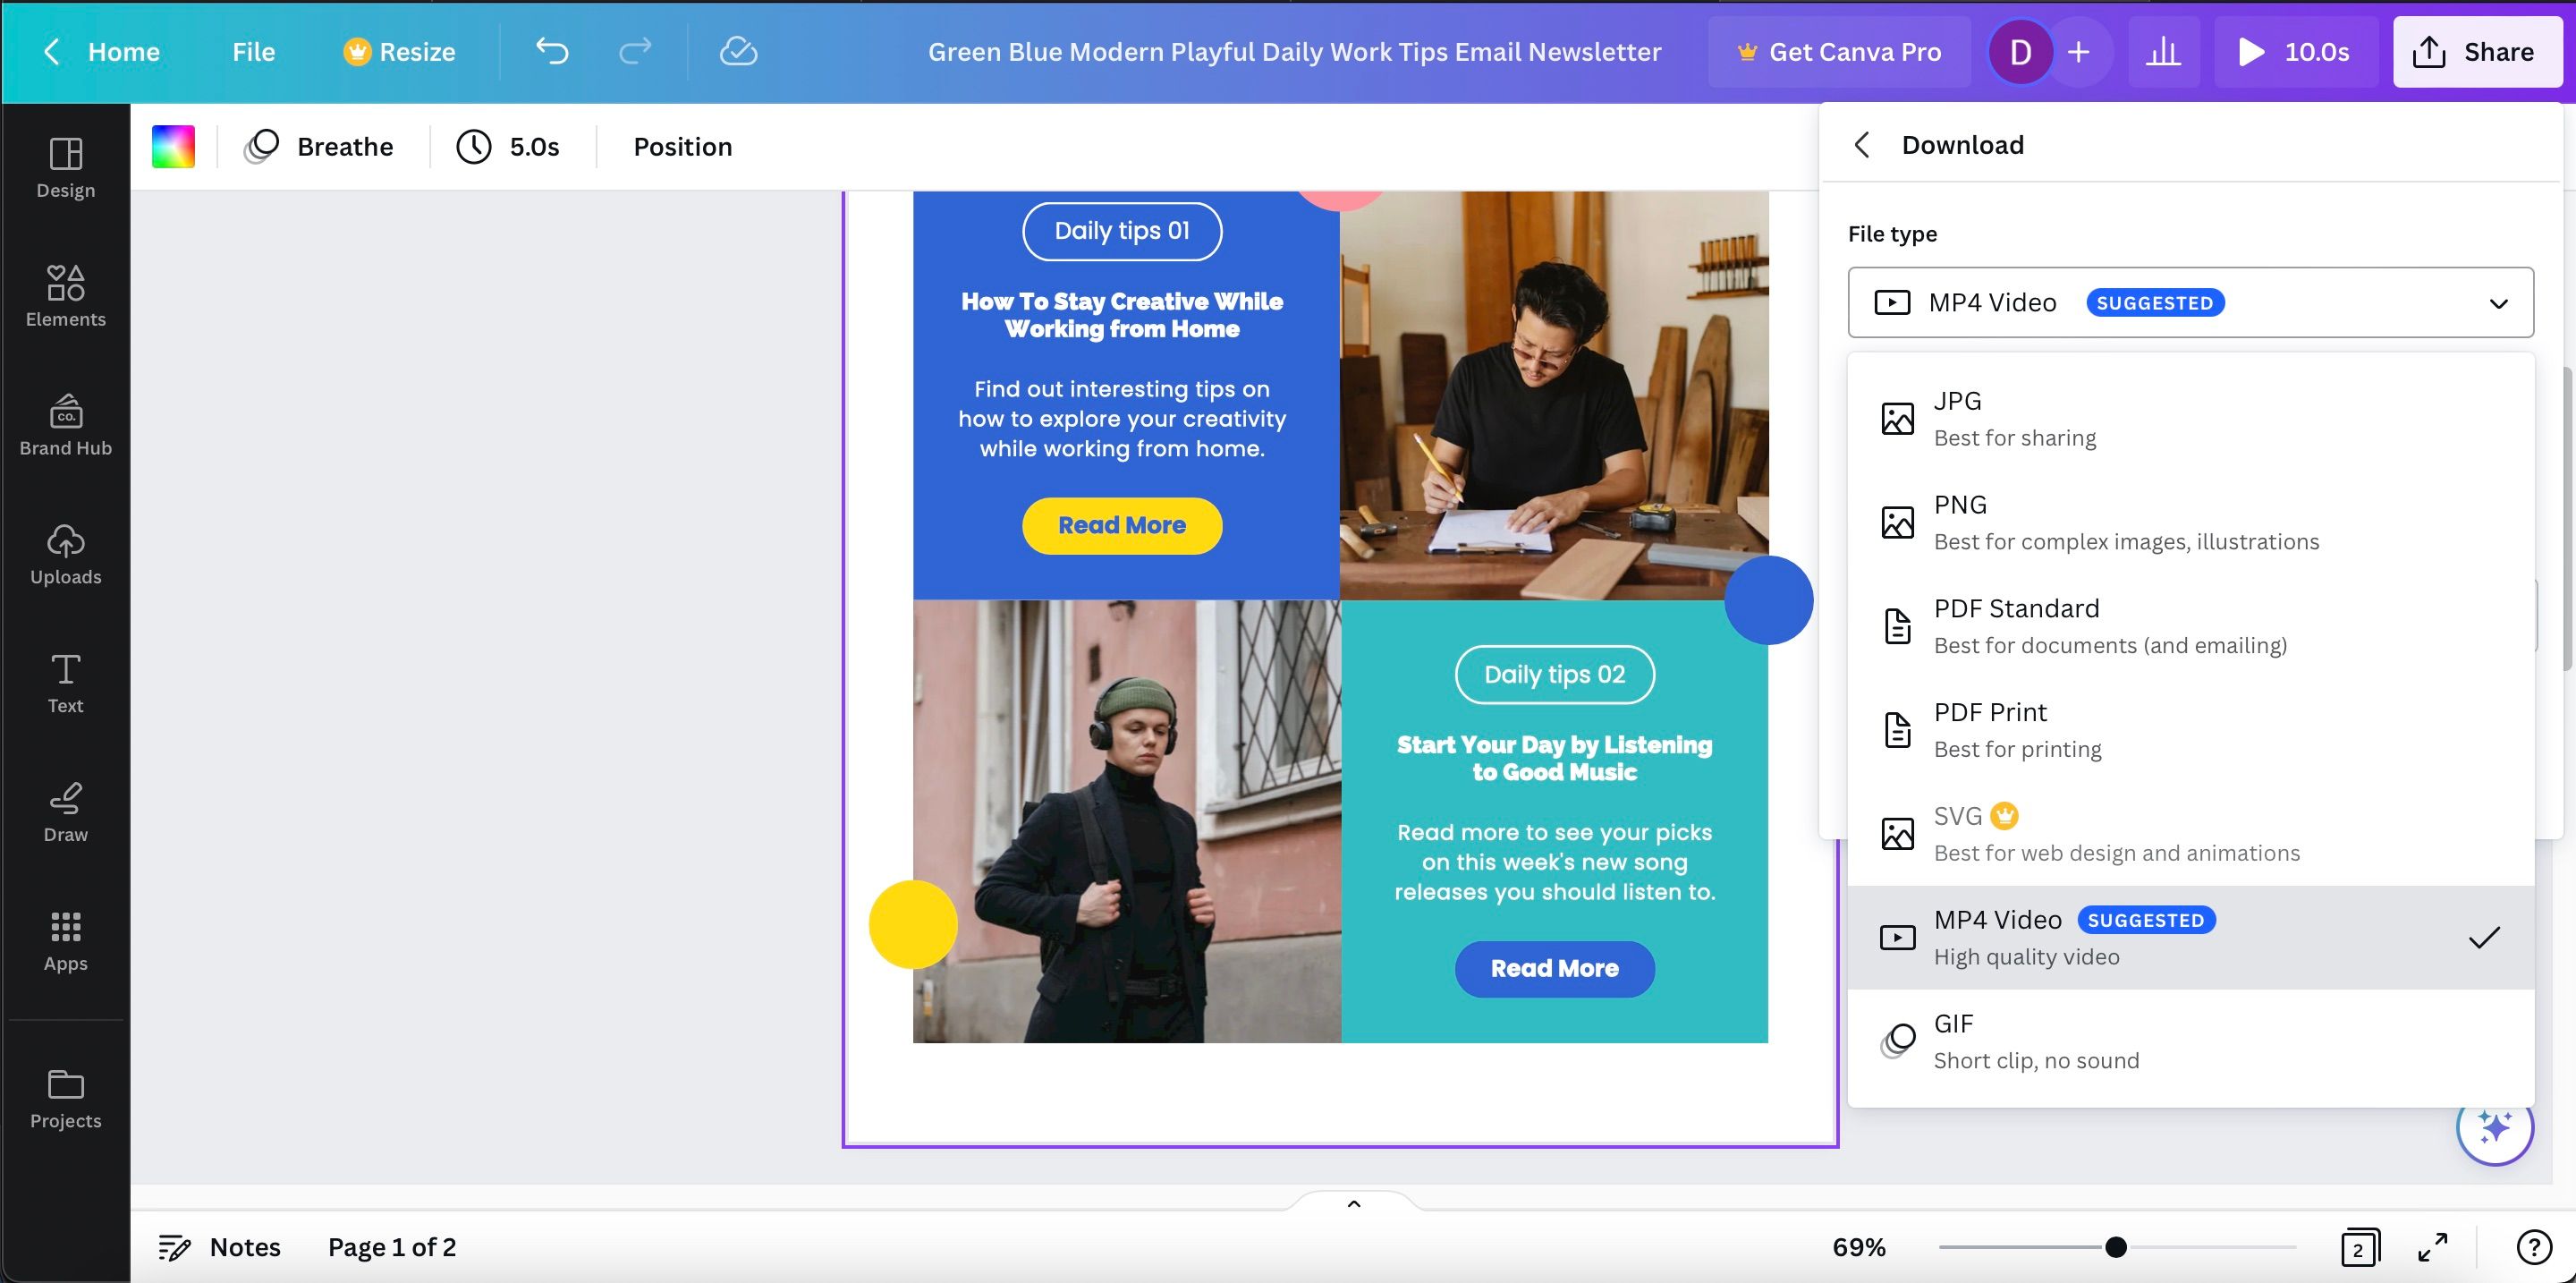Click the back chevron in Download panel
The height and width of the screenshot is (1283, 2576).
1863,145
